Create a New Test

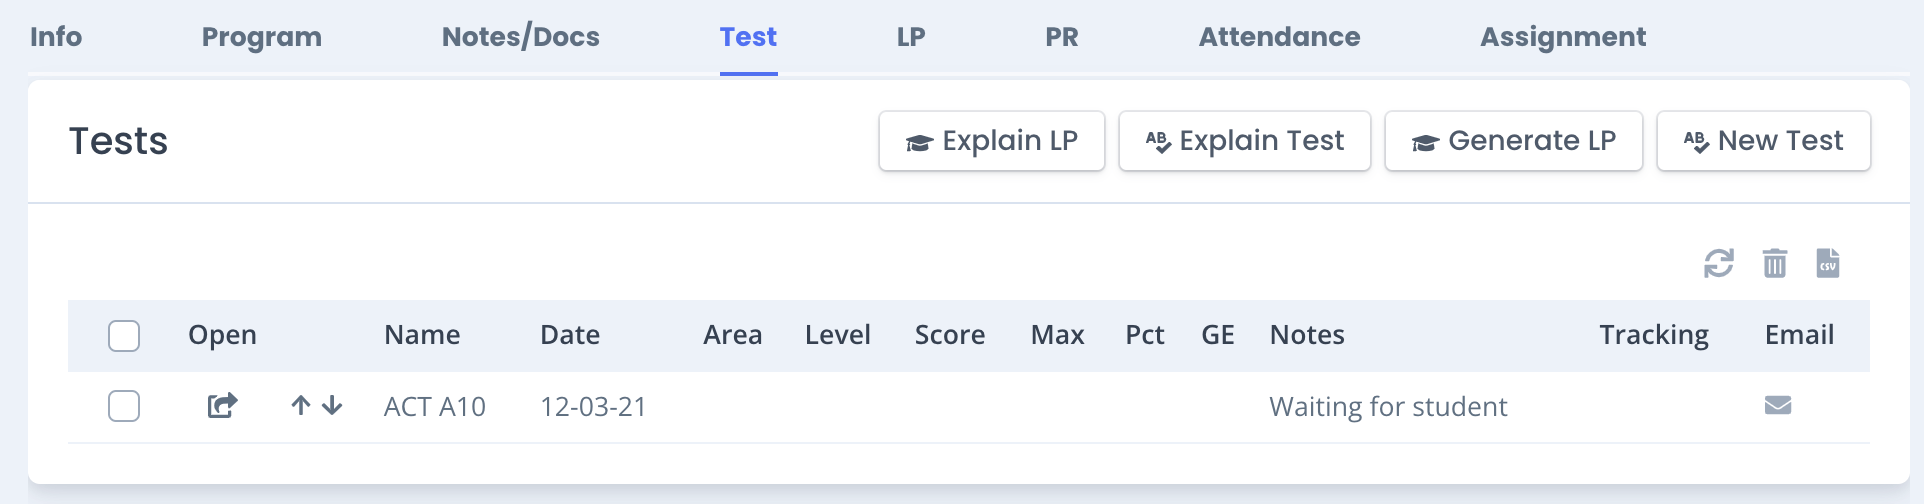point(1764,141)
